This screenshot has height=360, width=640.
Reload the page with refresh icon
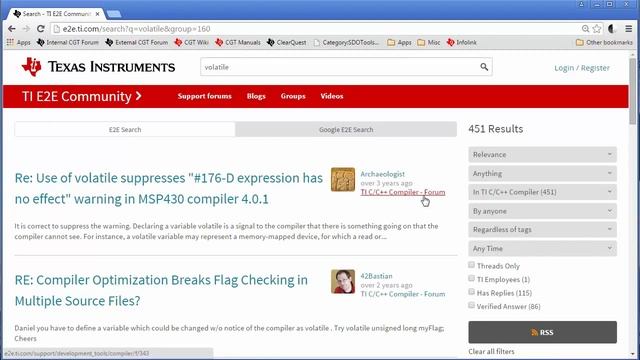pyautogui.click(x=40, y=29)
